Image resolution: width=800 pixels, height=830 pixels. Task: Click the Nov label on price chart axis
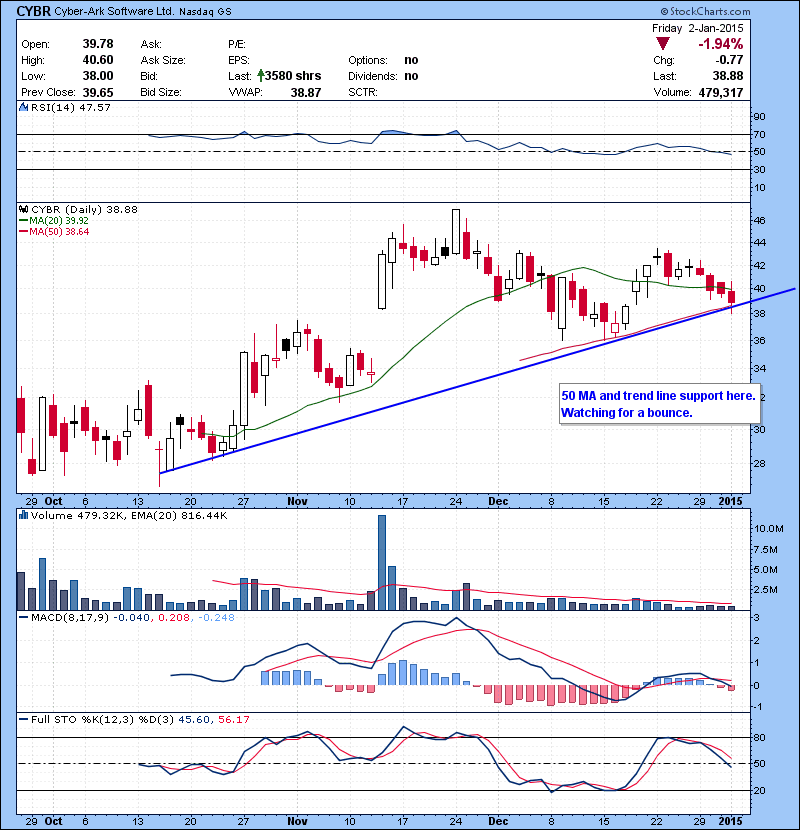point(297,501)
